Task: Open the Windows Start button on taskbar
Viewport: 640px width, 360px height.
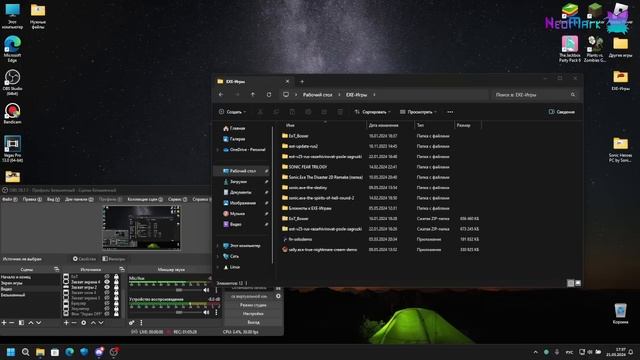Action: tap(11, 352)
